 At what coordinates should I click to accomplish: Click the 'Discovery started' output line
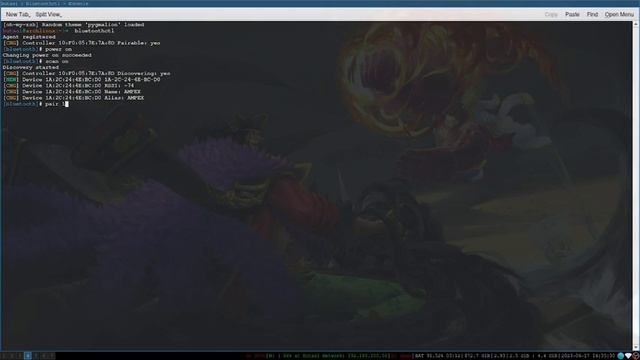[x=31, y=67]
